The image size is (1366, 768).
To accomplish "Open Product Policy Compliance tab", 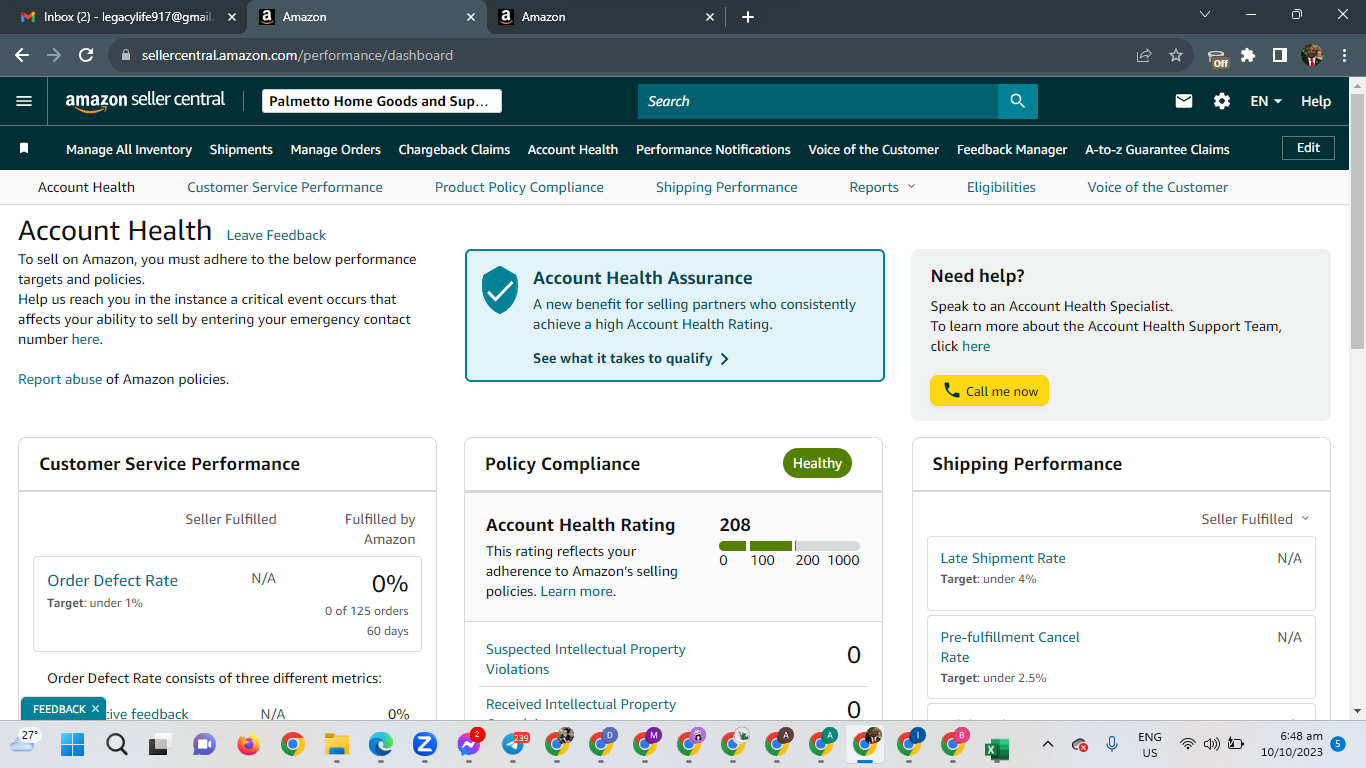I will tap(519, 187).
